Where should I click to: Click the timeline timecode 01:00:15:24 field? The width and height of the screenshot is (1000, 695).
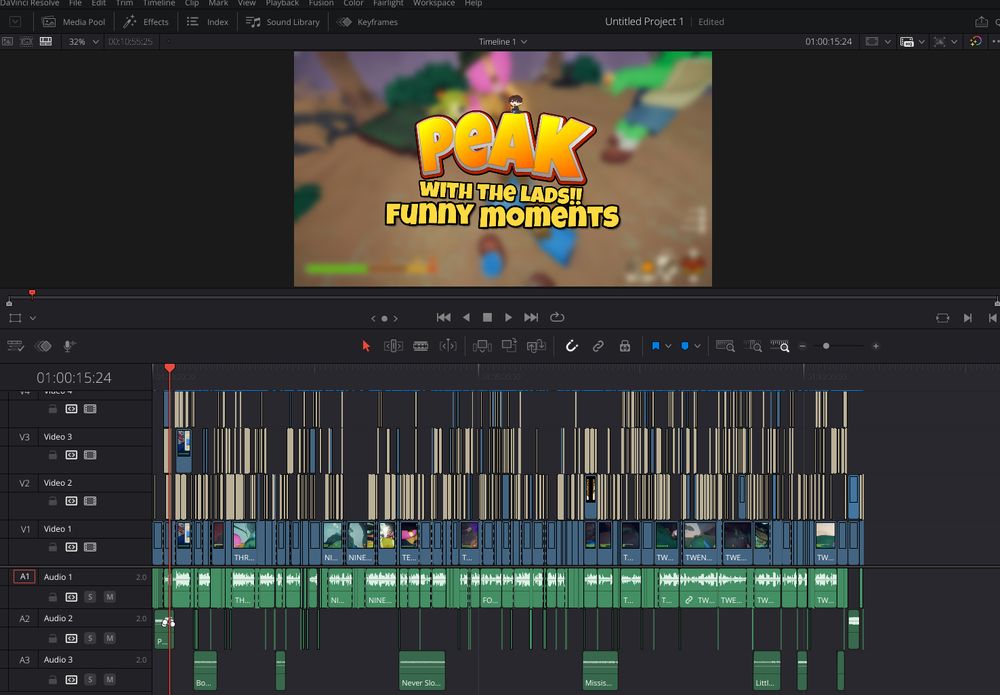tap(74, 377)
